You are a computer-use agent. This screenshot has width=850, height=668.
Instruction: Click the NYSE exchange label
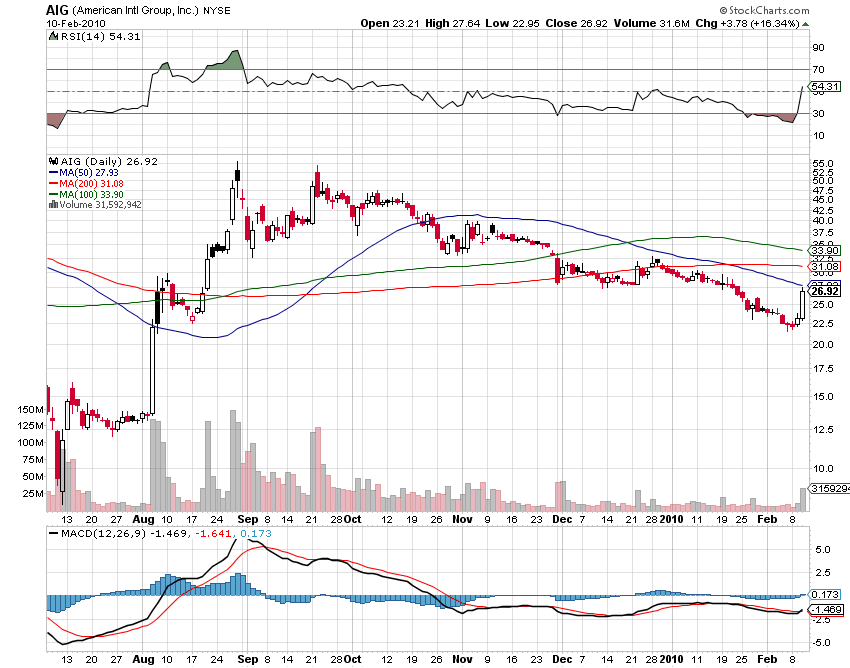pyautogui.click(x=217, y=10)
